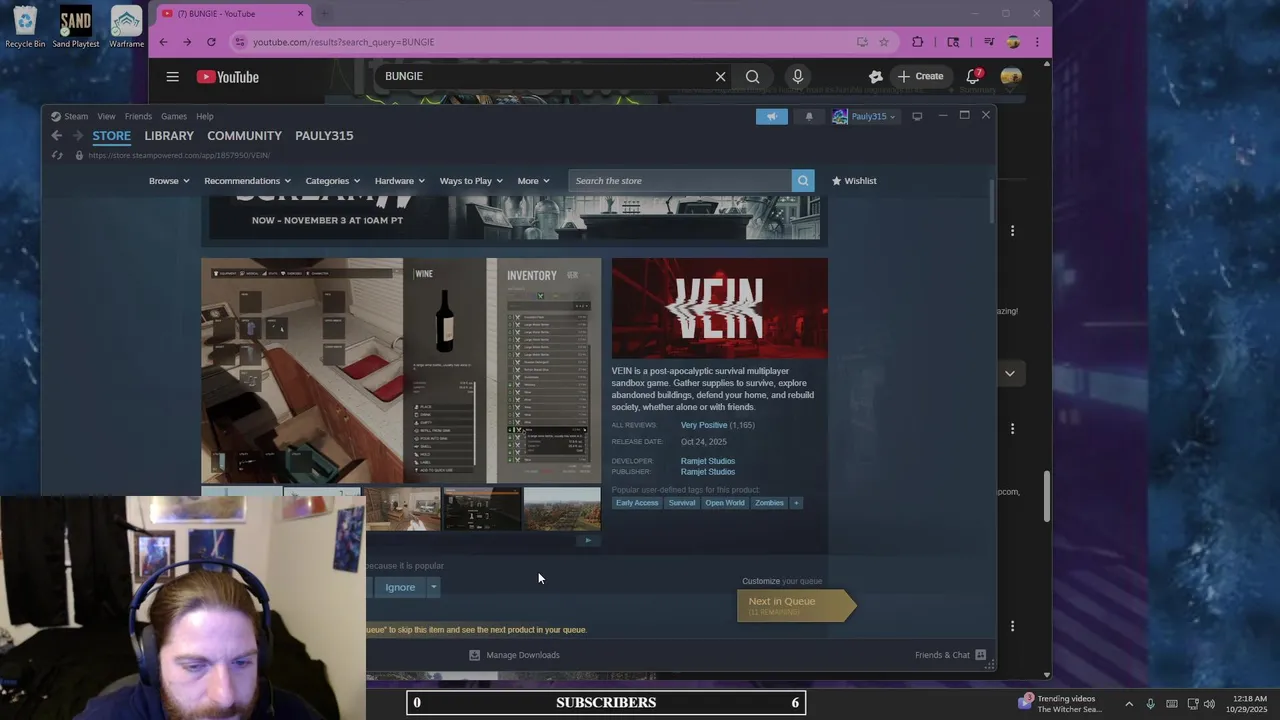
Task: Open Wishlist in Steam store
Action: (x=854, y=181)
